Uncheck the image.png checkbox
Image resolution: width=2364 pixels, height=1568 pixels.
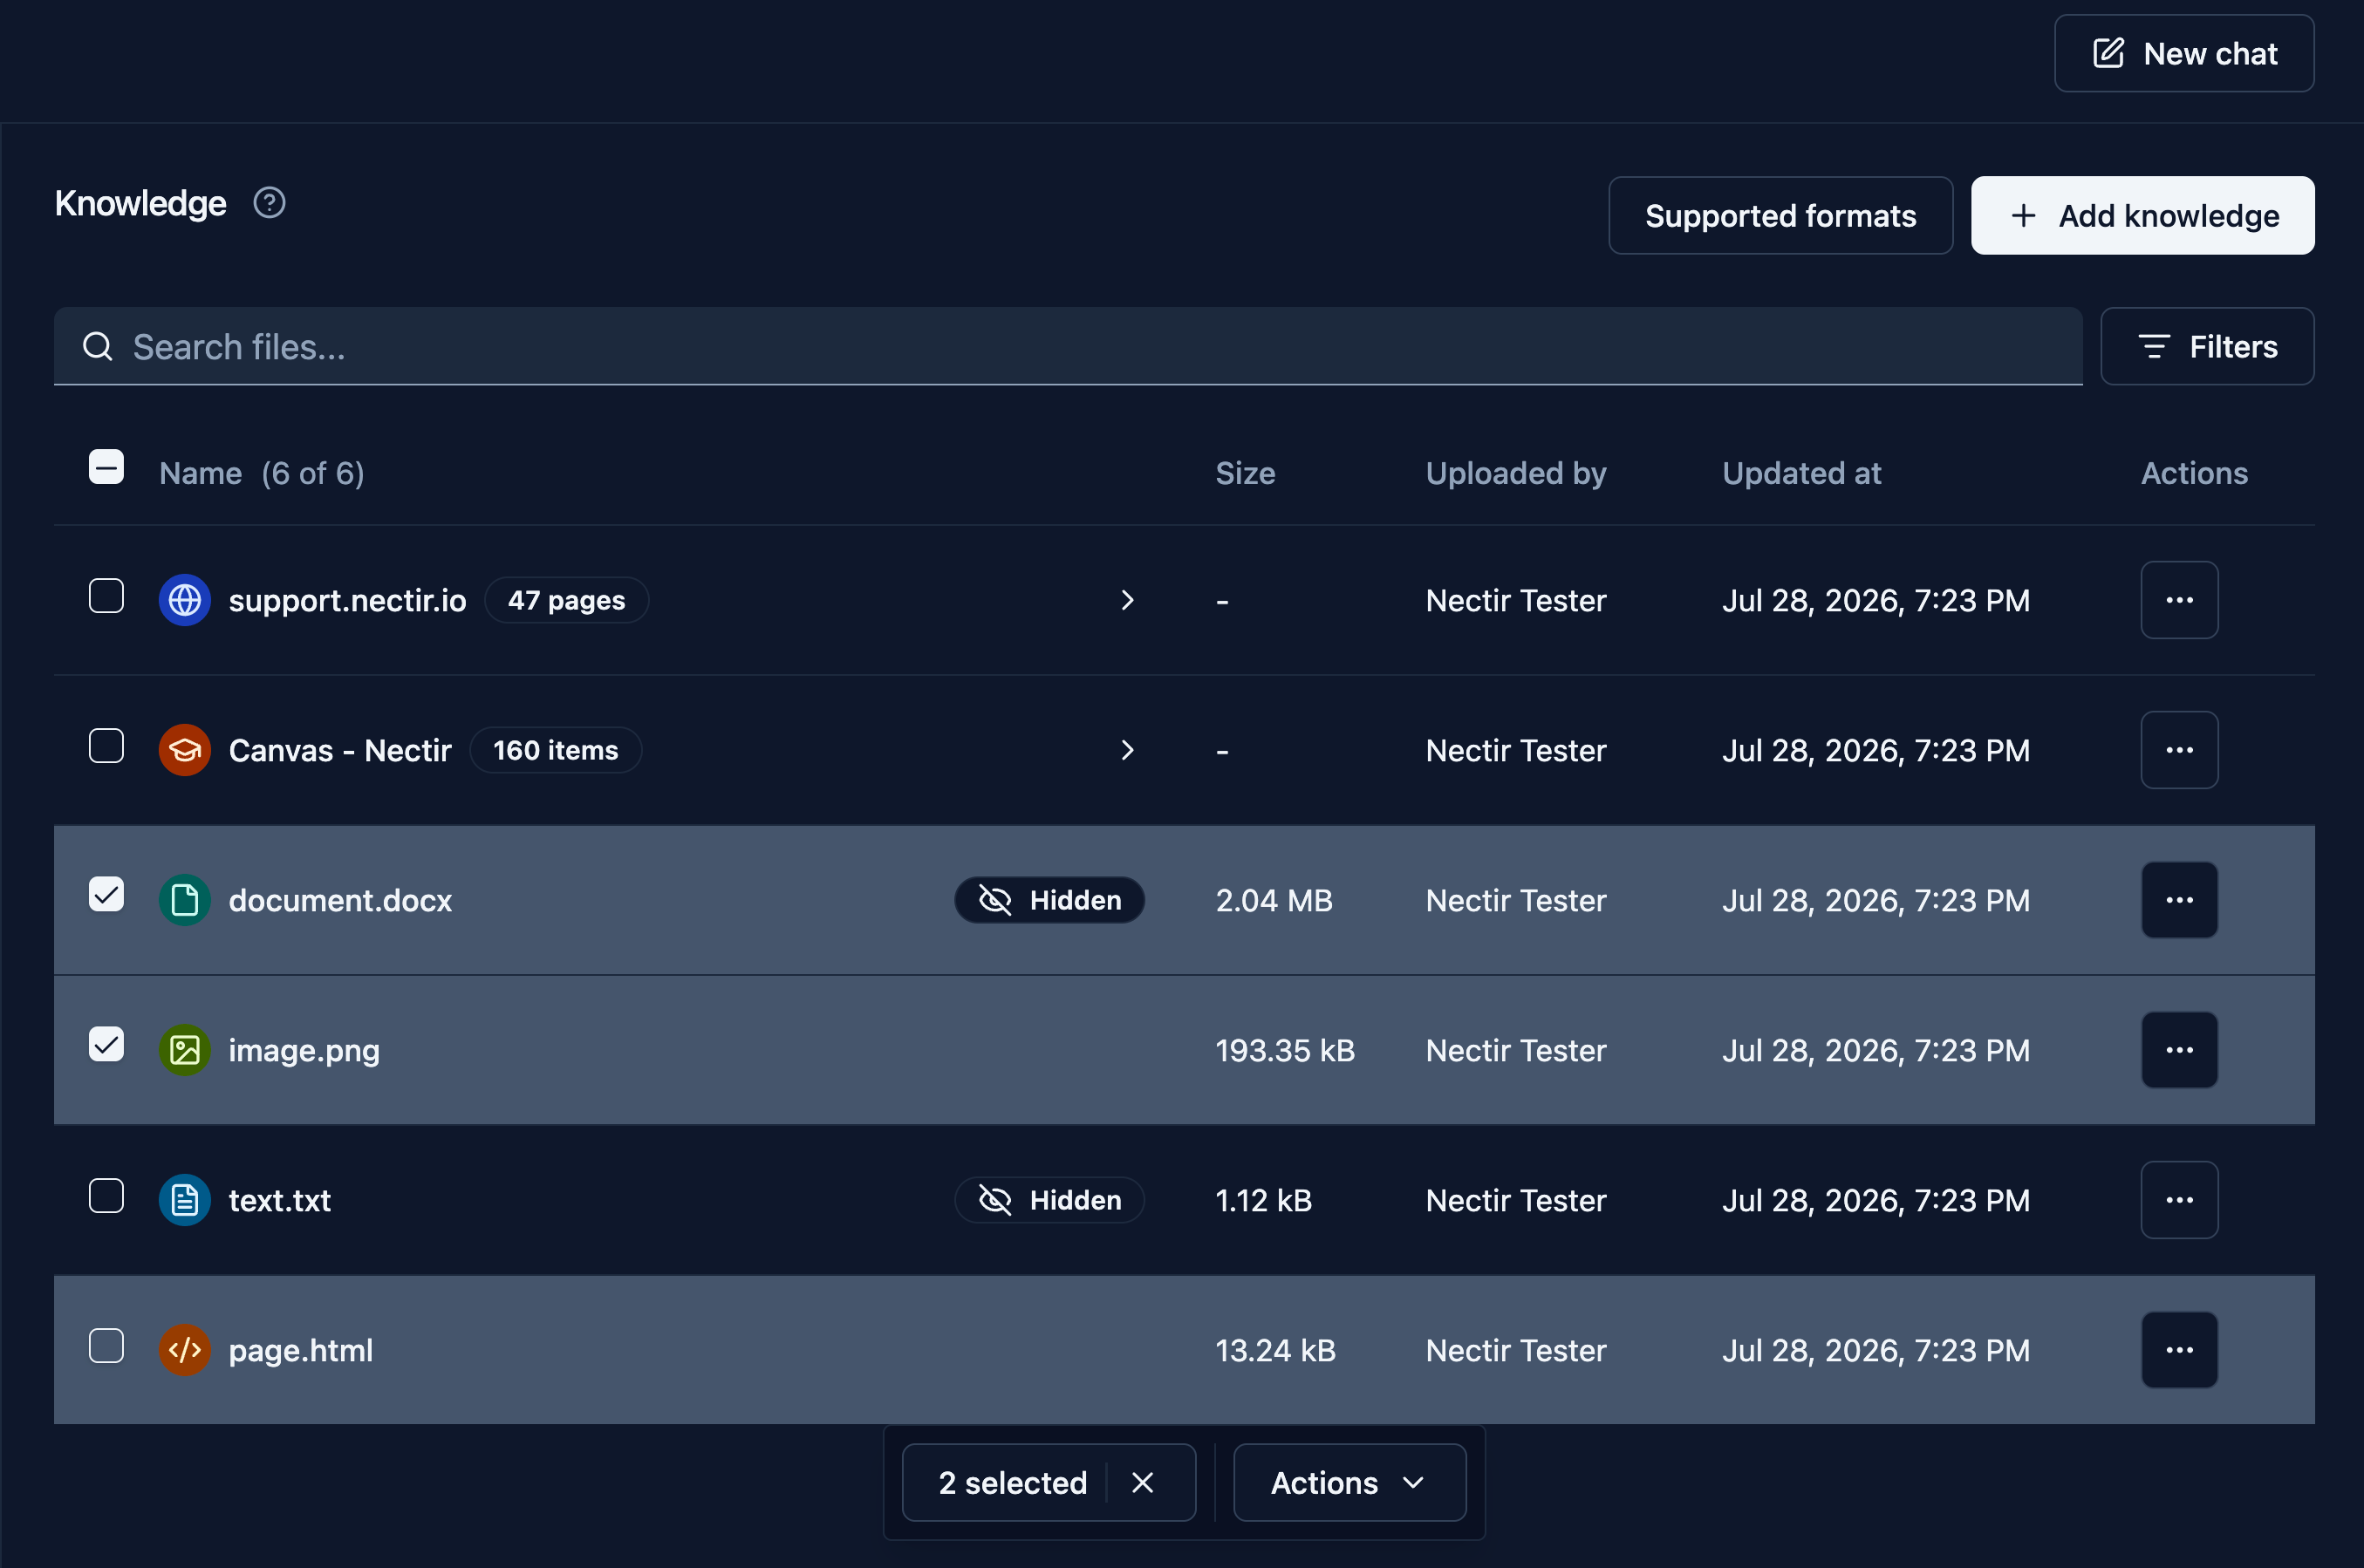[x=106, y=1044]
